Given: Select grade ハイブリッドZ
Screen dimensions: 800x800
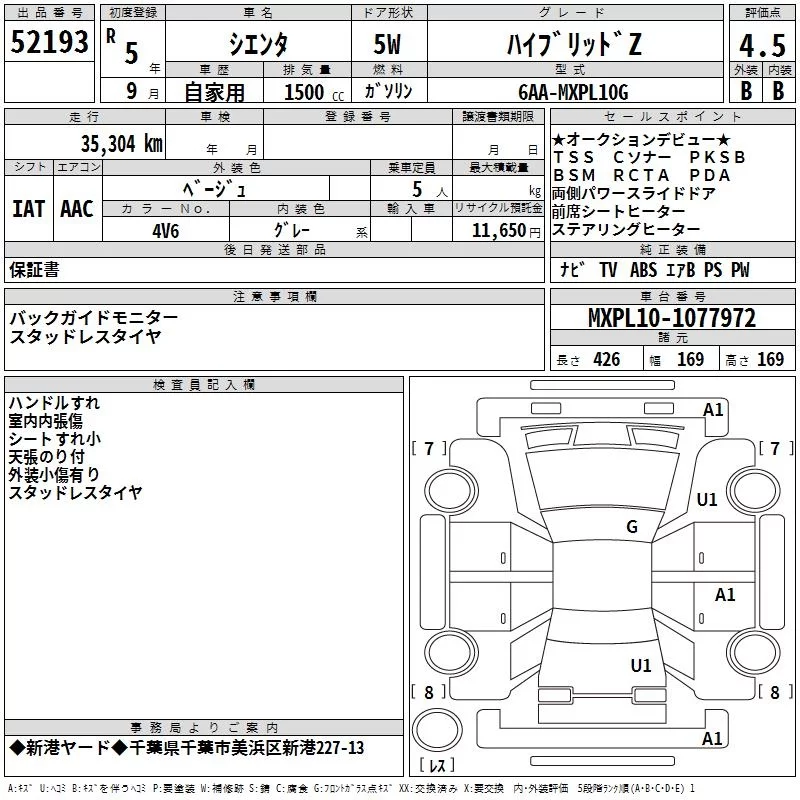Looking at the screenshot, I should click(x=574, y=44).
